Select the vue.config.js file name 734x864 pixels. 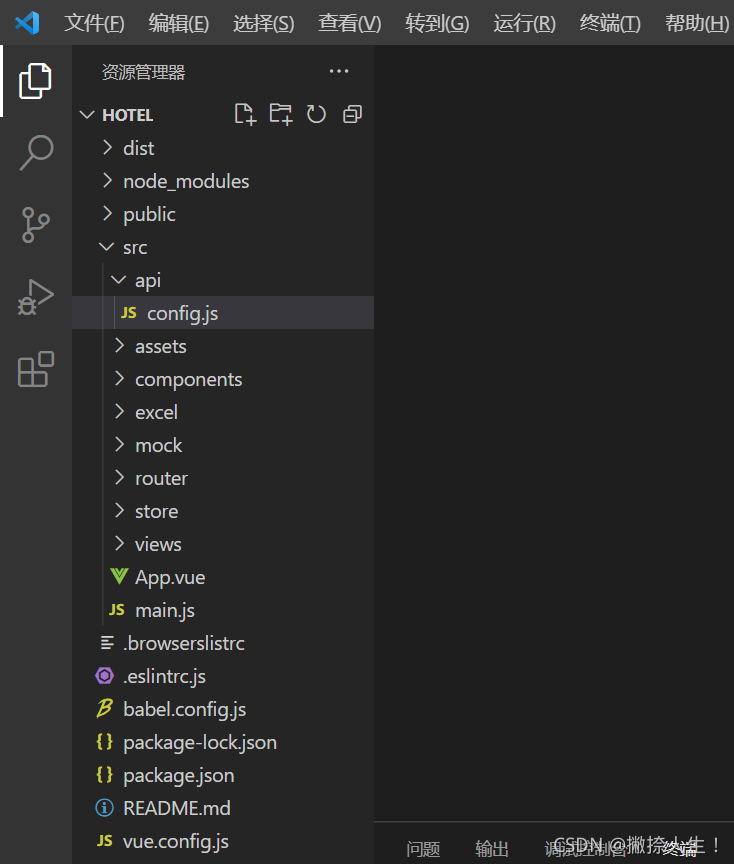[176, 841]
